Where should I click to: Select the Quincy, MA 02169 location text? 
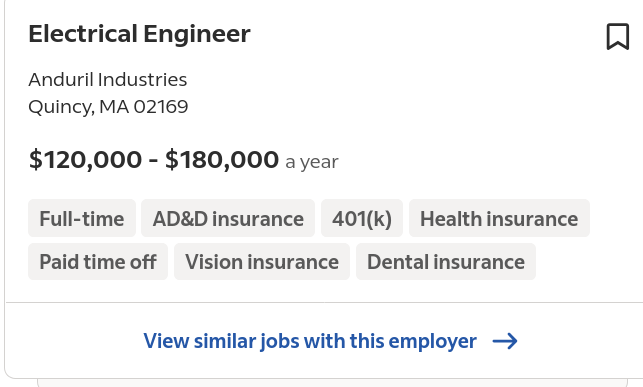pyautogui.click(x=108, y=107)
